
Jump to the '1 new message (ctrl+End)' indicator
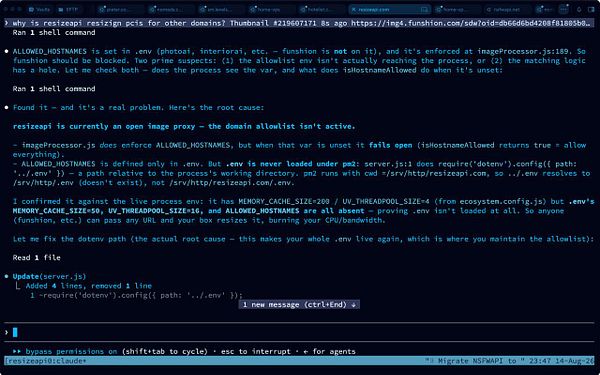pos(299,305)
